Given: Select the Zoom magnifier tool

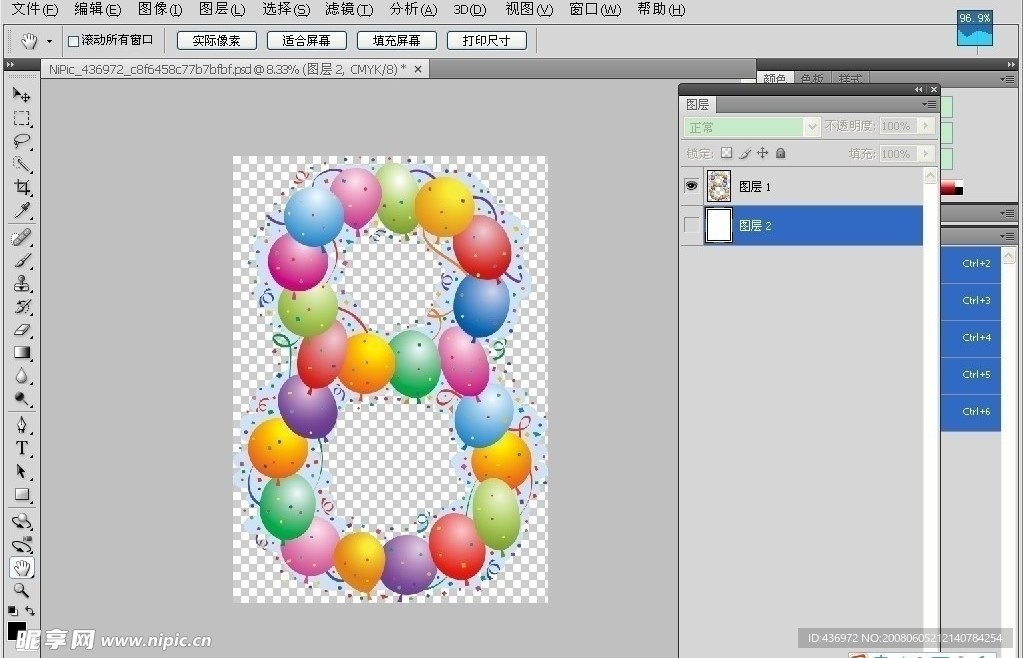Looking at the screenshot, I should point(22,591).
